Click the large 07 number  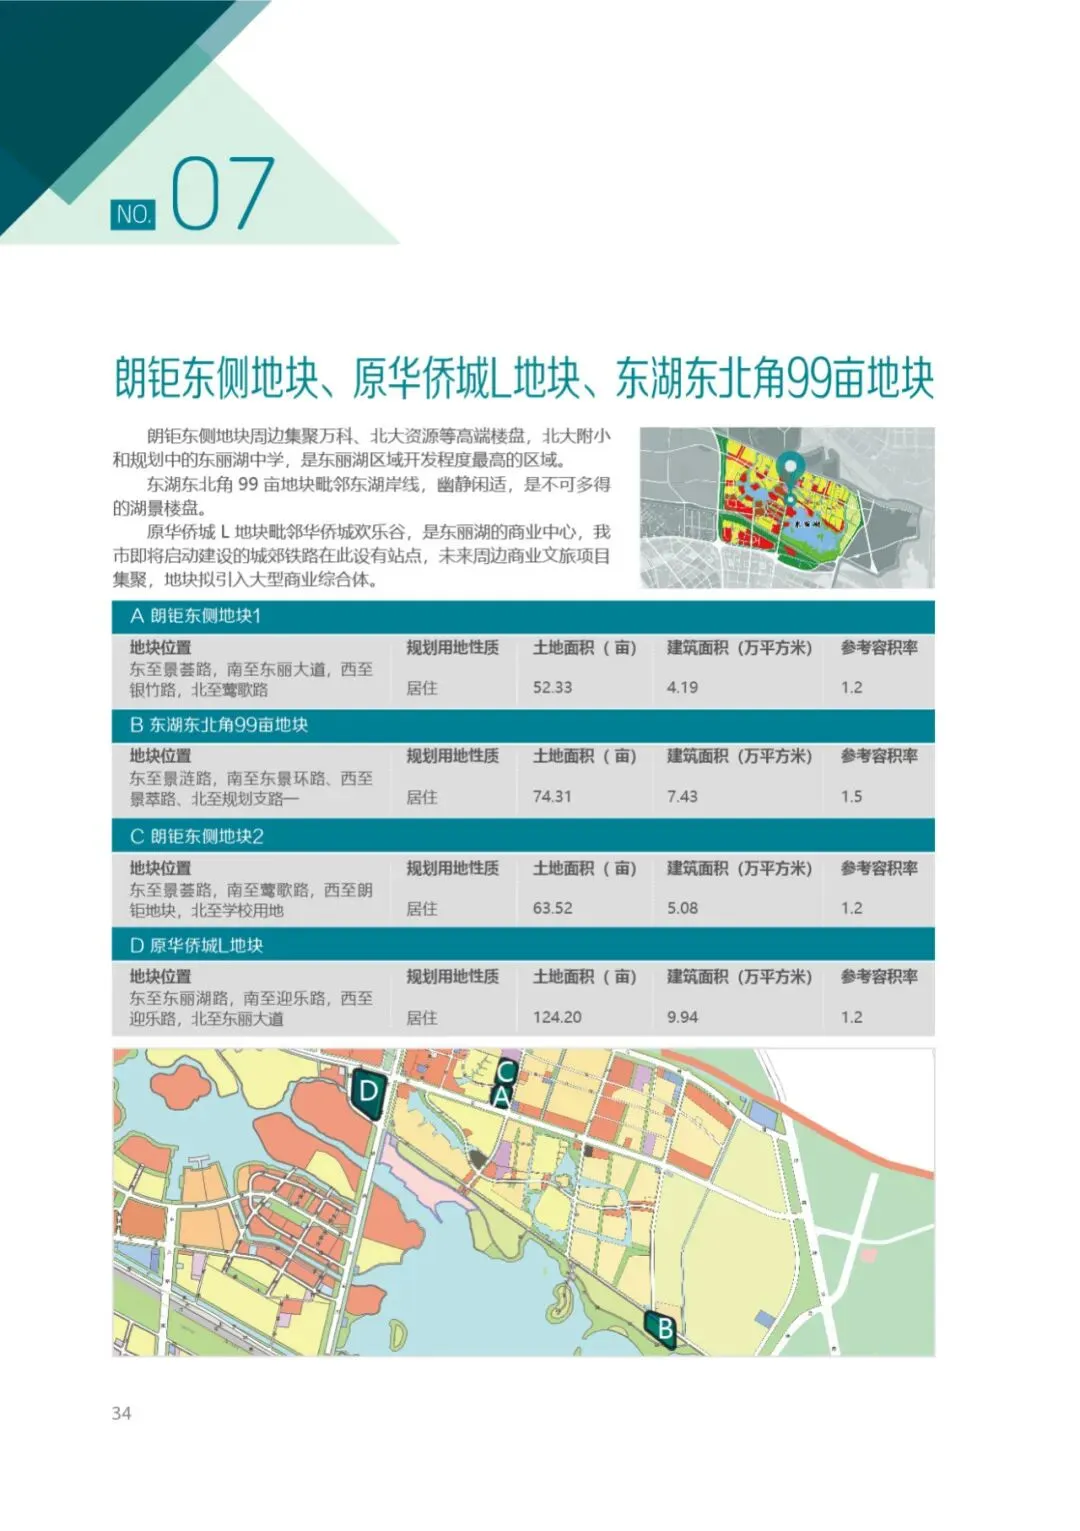point(222,193)
